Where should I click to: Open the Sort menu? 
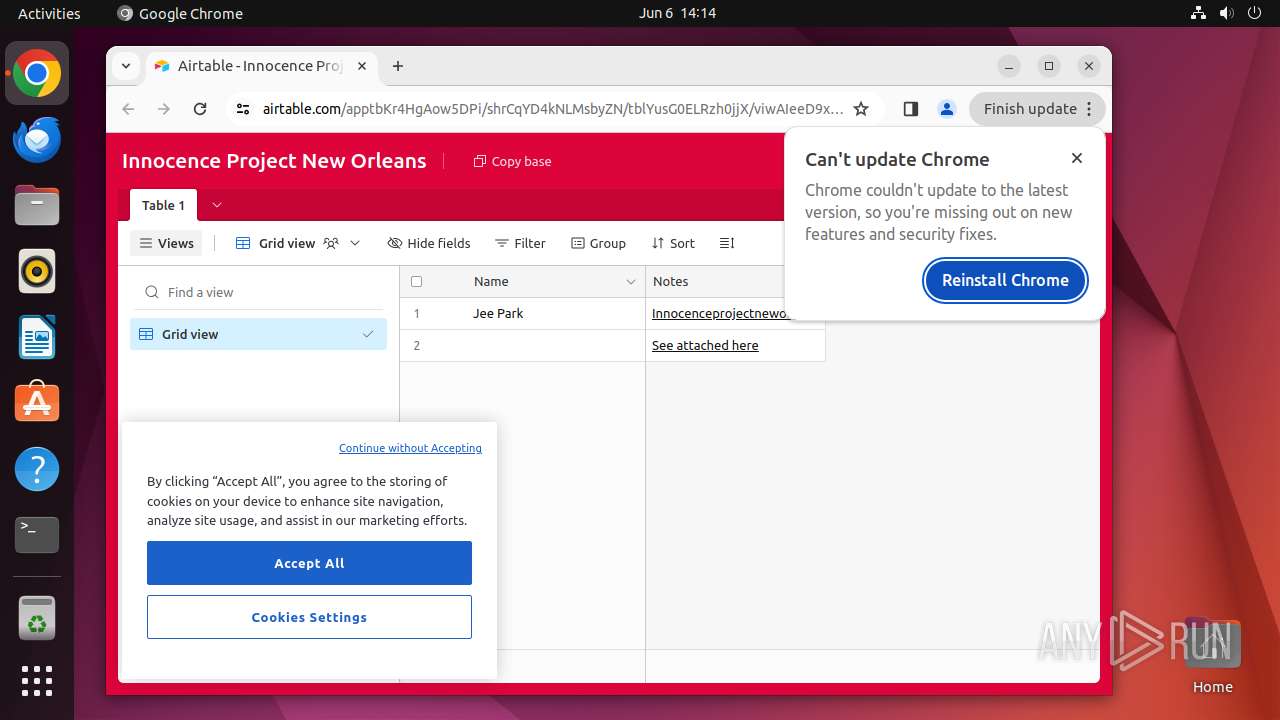[x=673, y=243]
